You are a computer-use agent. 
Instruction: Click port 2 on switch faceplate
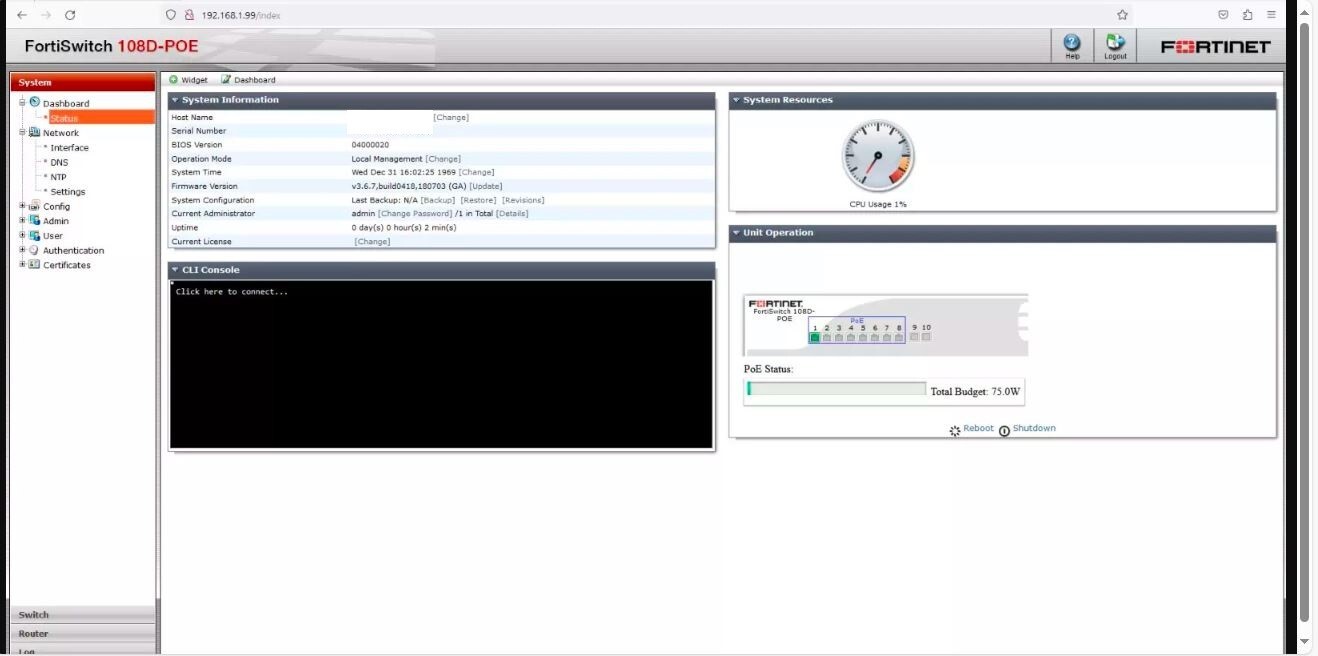point(827,338)
